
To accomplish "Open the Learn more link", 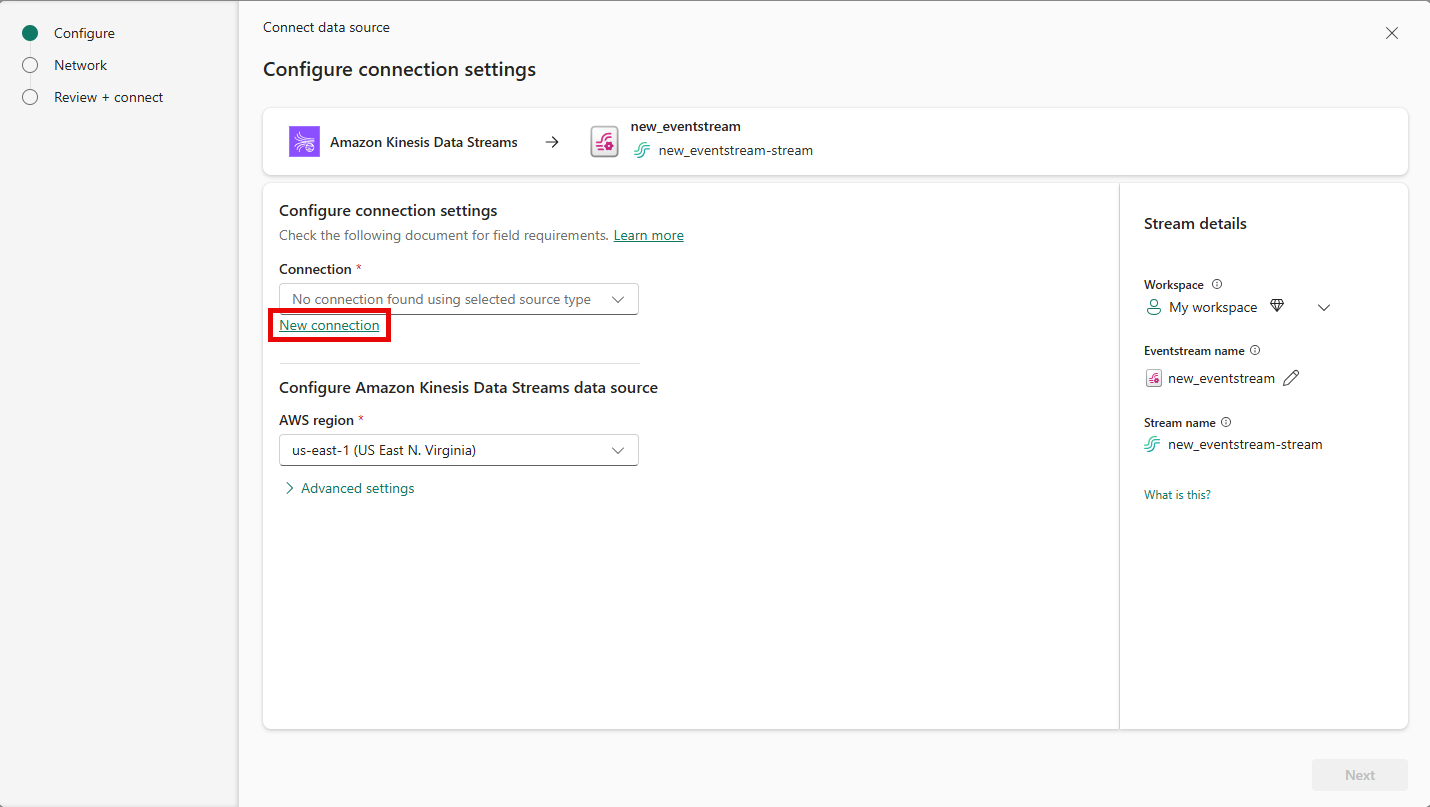I will pyautogui.click(x=649, y=236).
